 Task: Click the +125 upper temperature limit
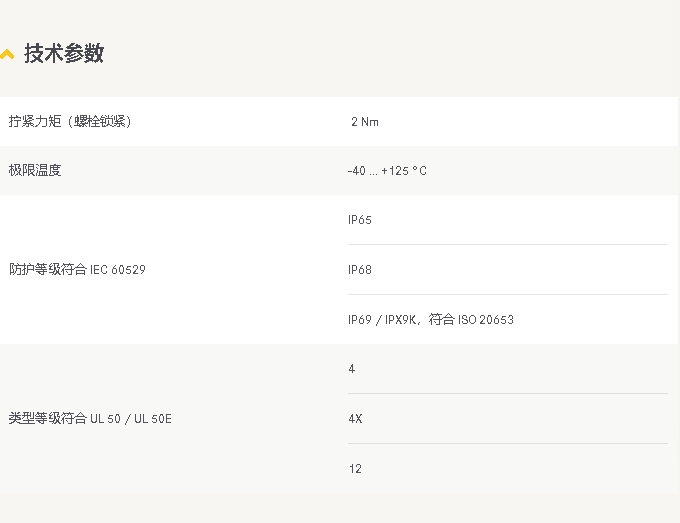pyautogui.click(x=395, y=171)
